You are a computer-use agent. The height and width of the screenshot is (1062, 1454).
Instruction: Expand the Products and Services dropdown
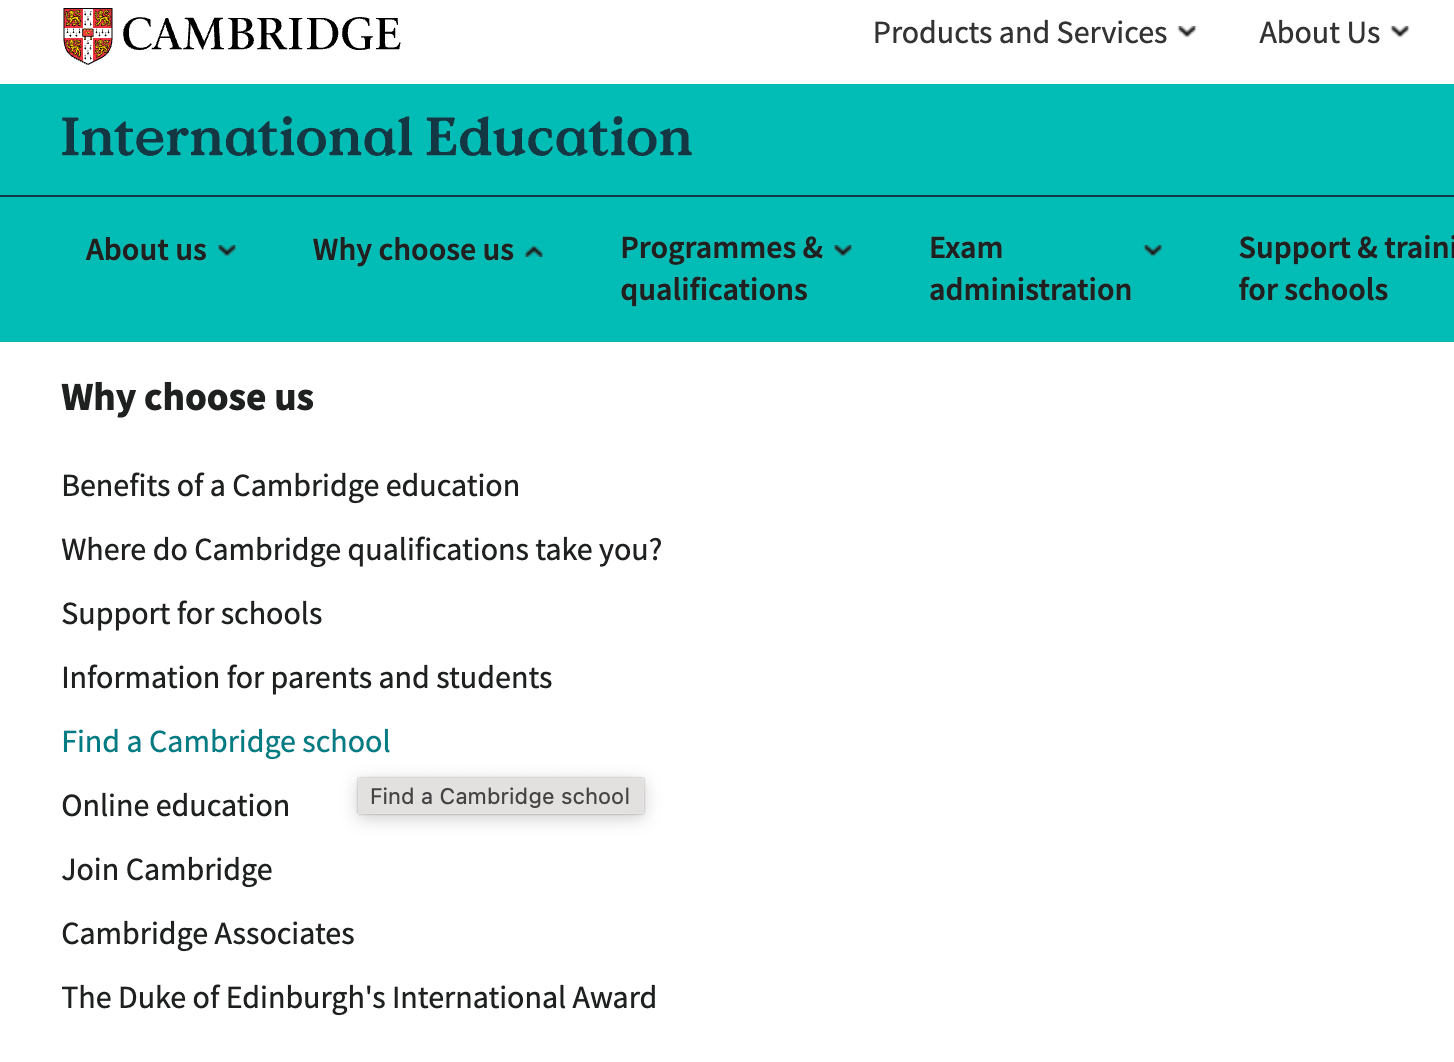coord(1034,33)
